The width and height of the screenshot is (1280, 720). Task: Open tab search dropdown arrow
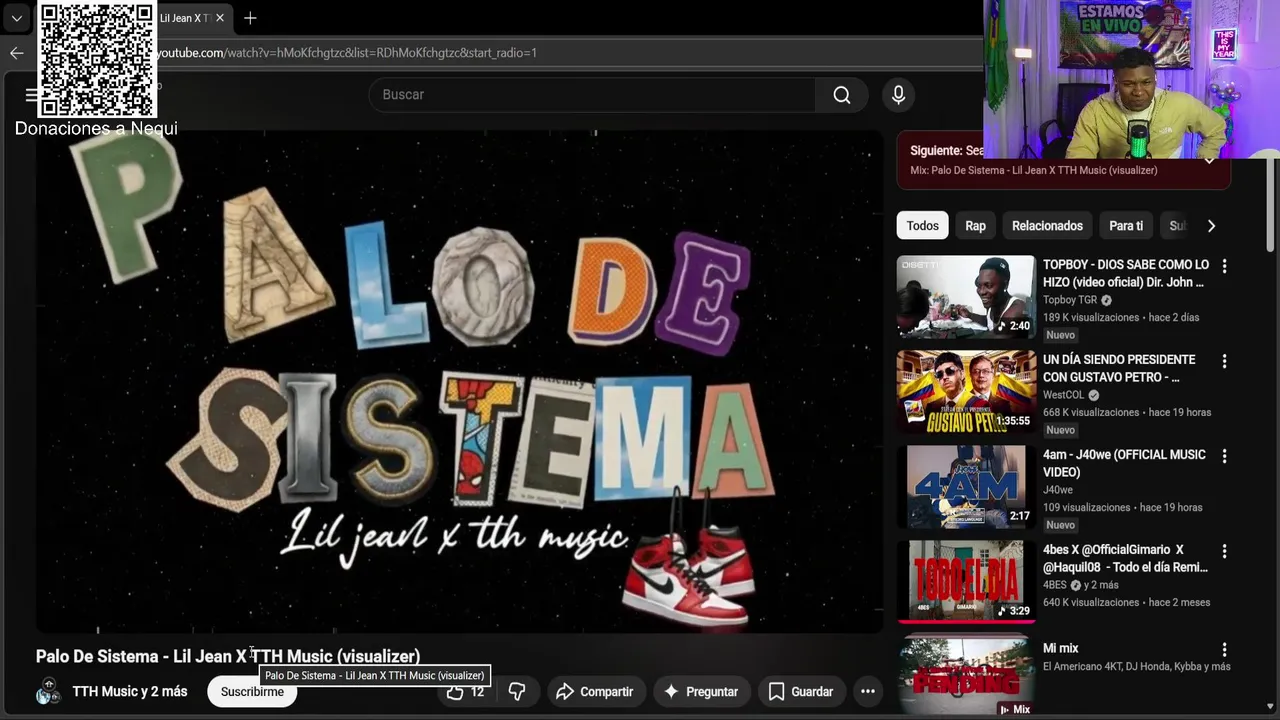tap(16, 18)
